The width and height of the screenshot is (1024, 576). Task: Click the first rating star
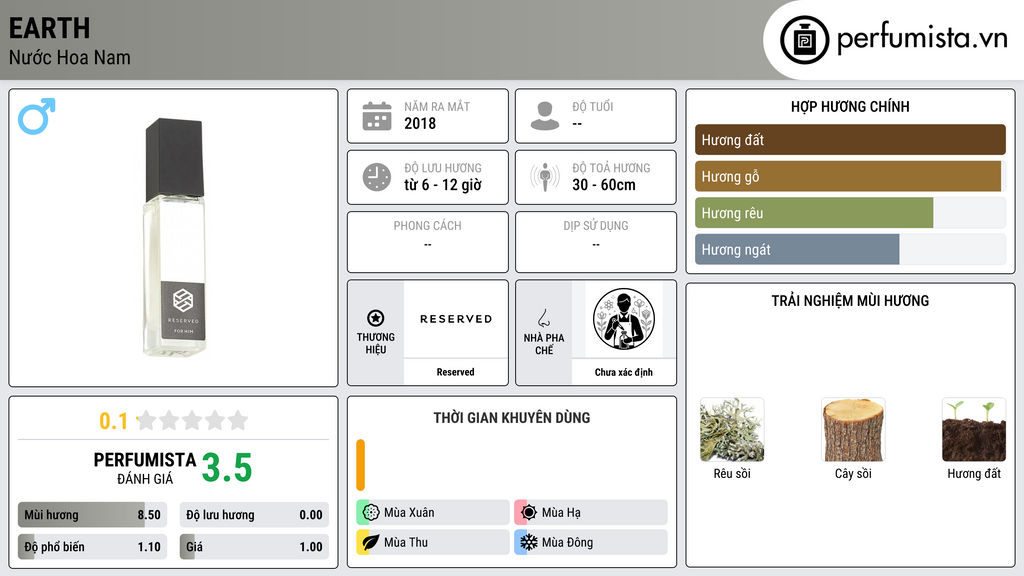pos(146,420)
